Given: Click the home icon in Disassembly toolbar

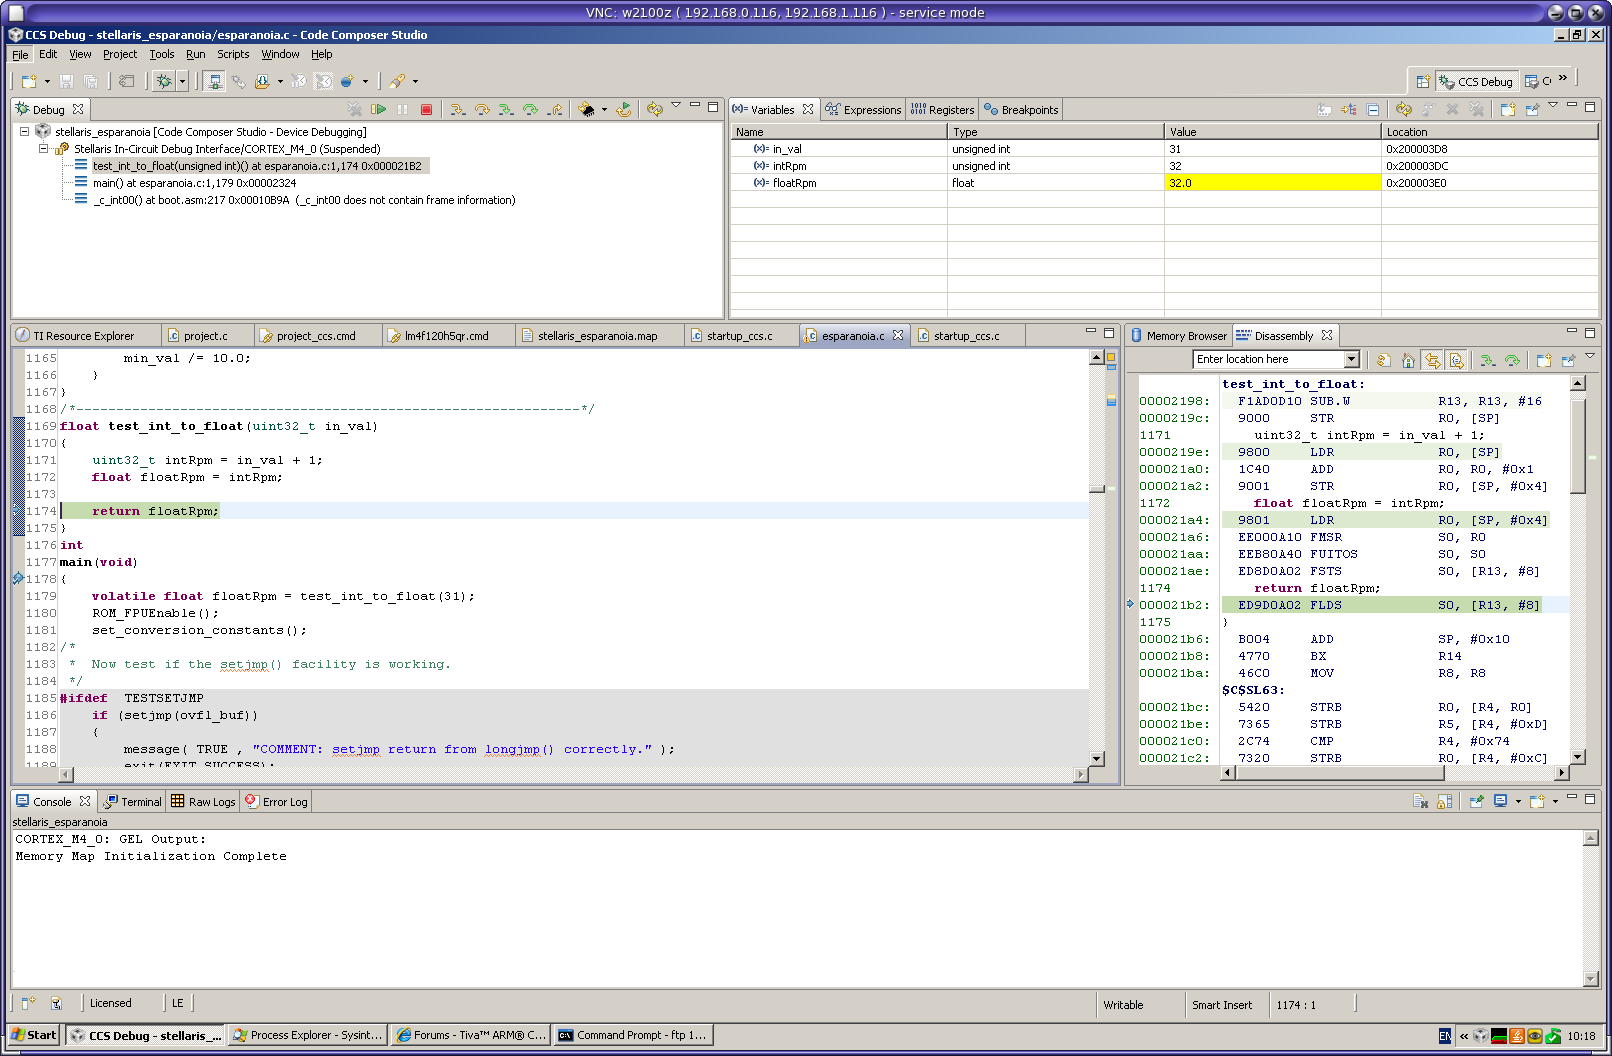Looking at the screenshot, I should (x=1408, y=360).
